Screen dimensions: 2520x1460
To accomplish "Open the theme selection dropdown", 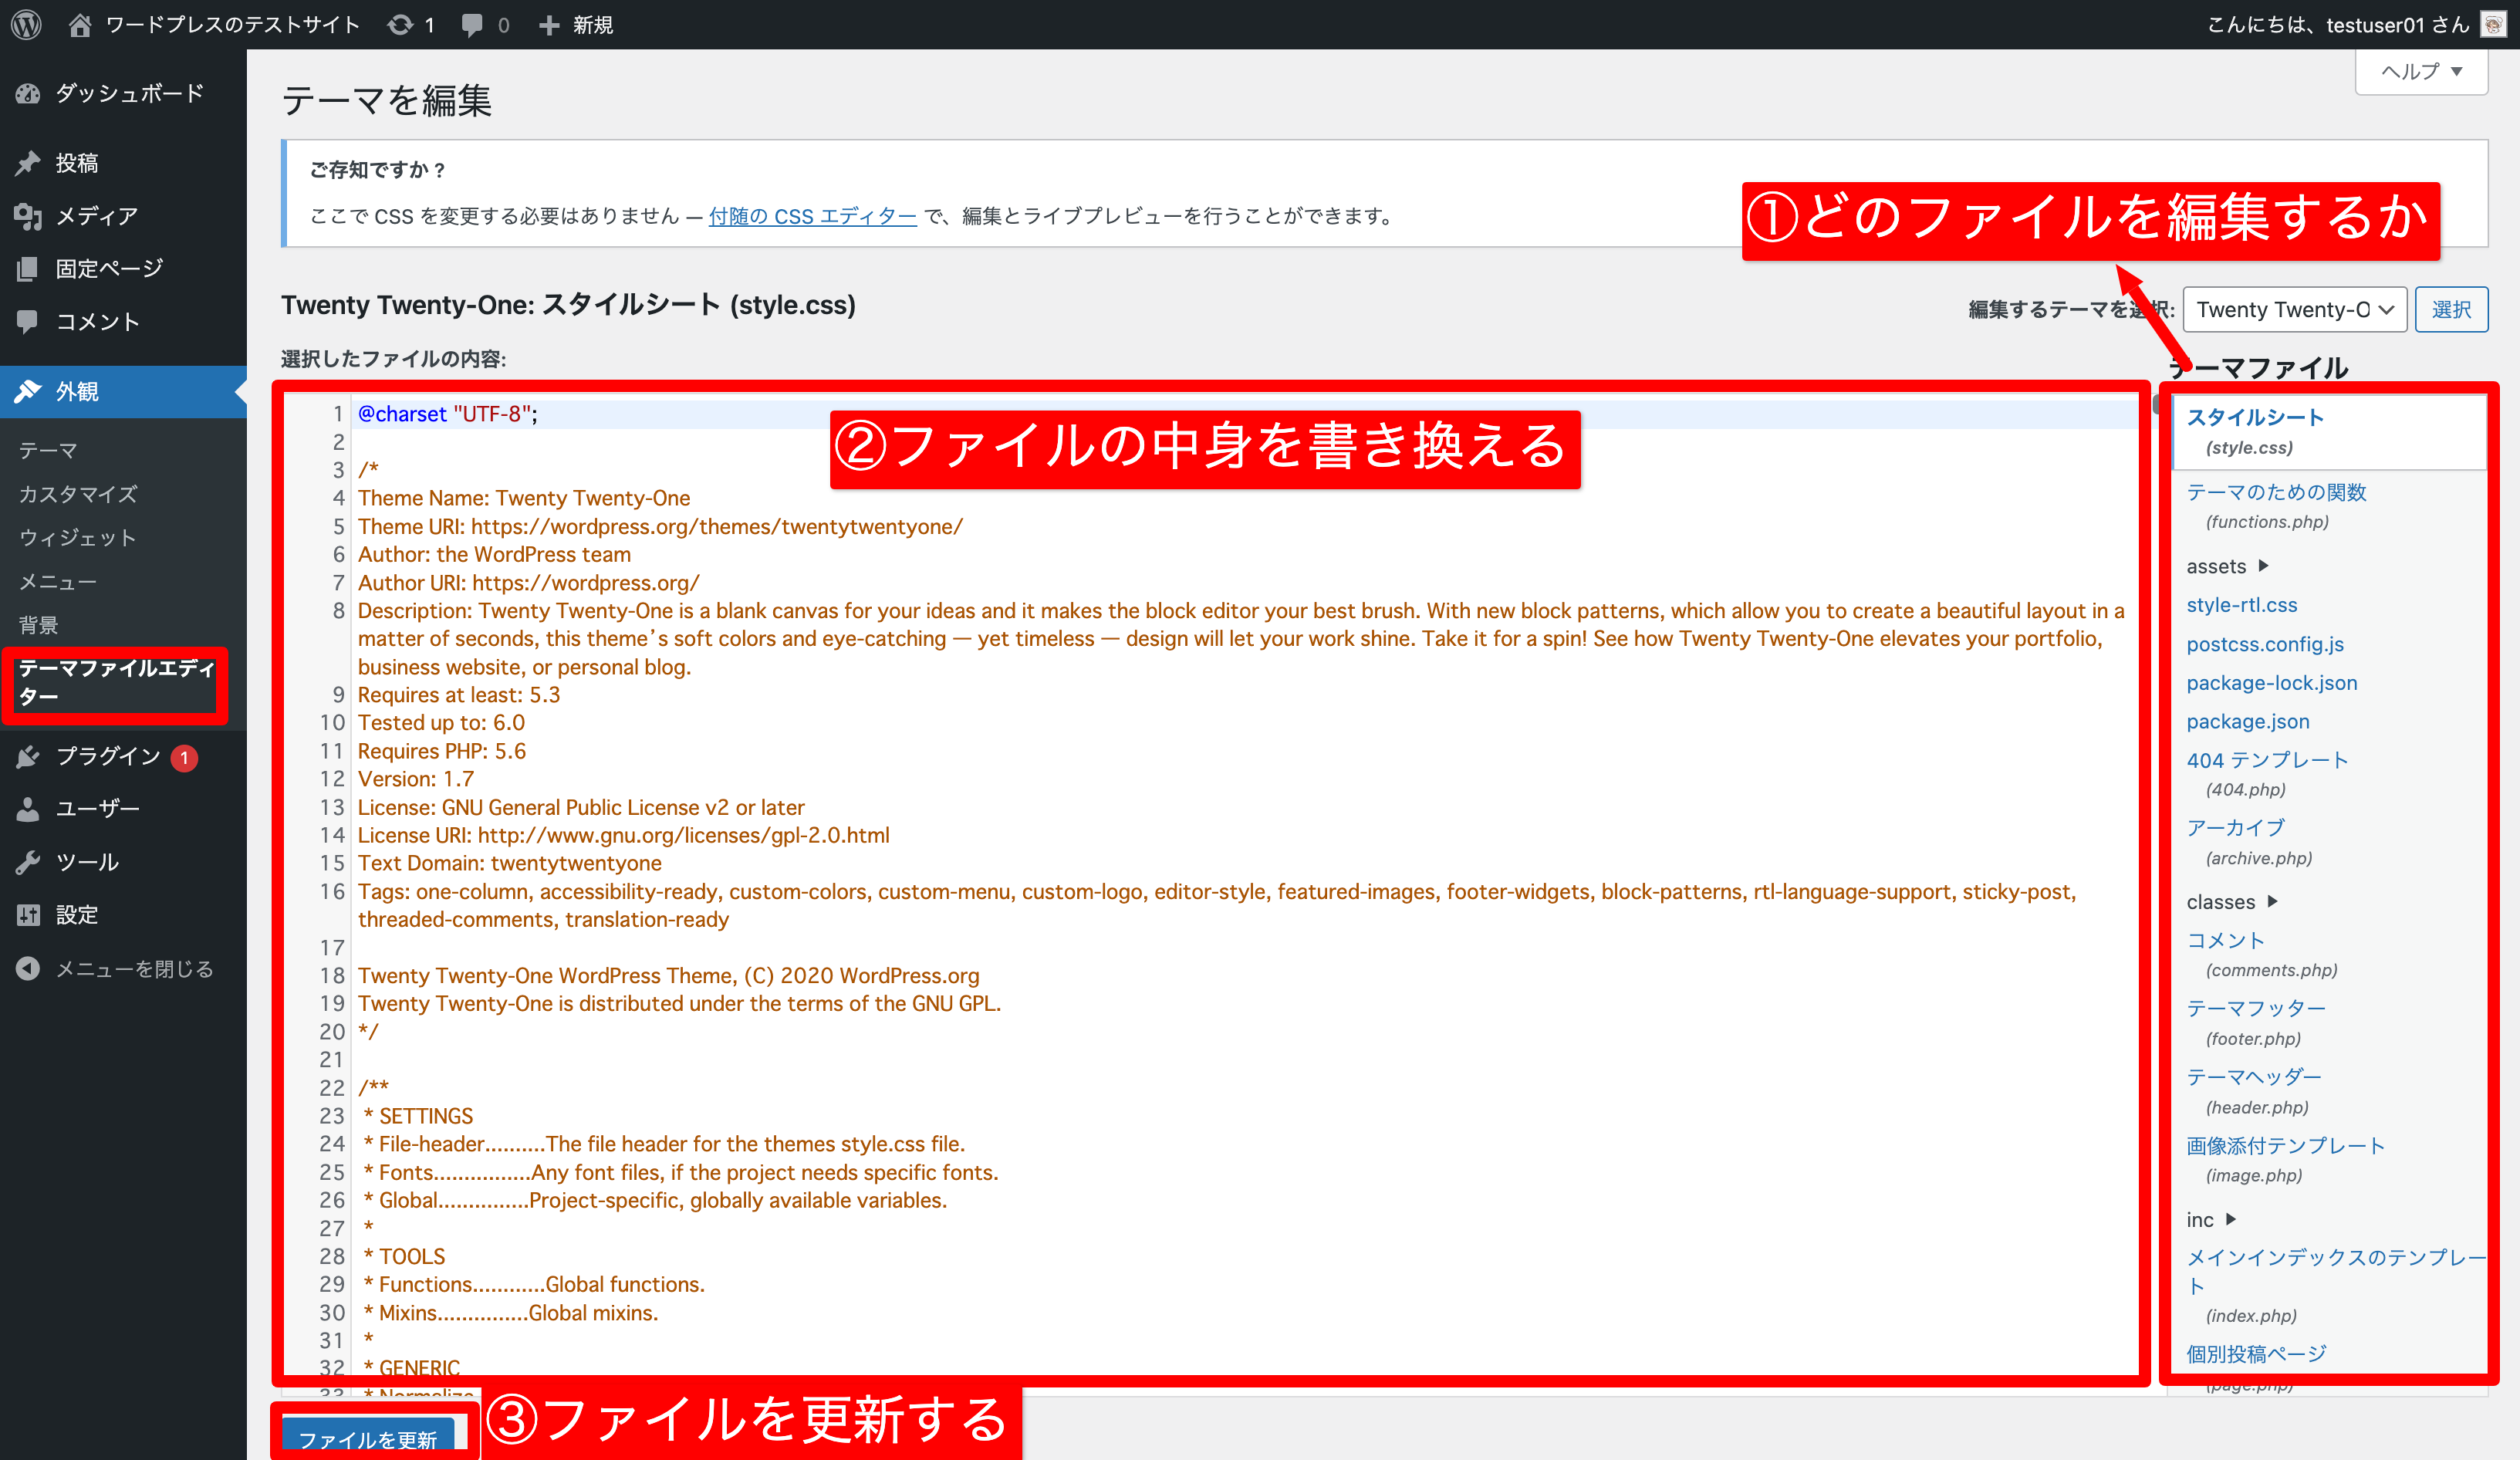I will [x=2295, y=309].
